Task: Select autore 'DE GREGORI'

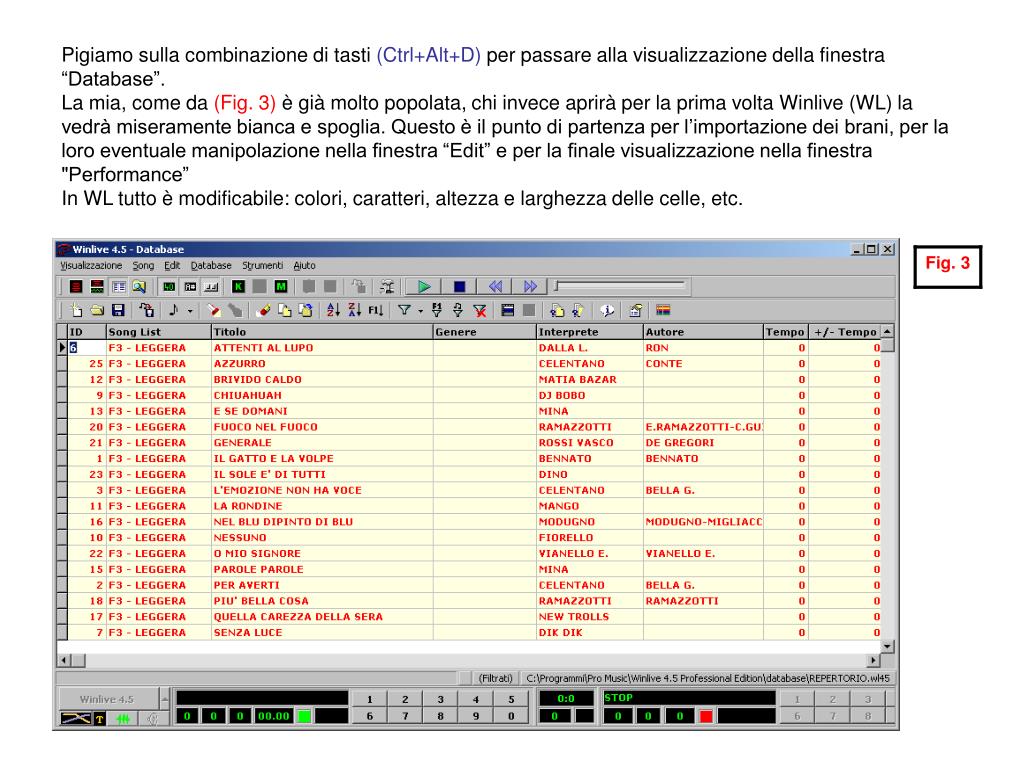Action: click(x=680, y=443)
